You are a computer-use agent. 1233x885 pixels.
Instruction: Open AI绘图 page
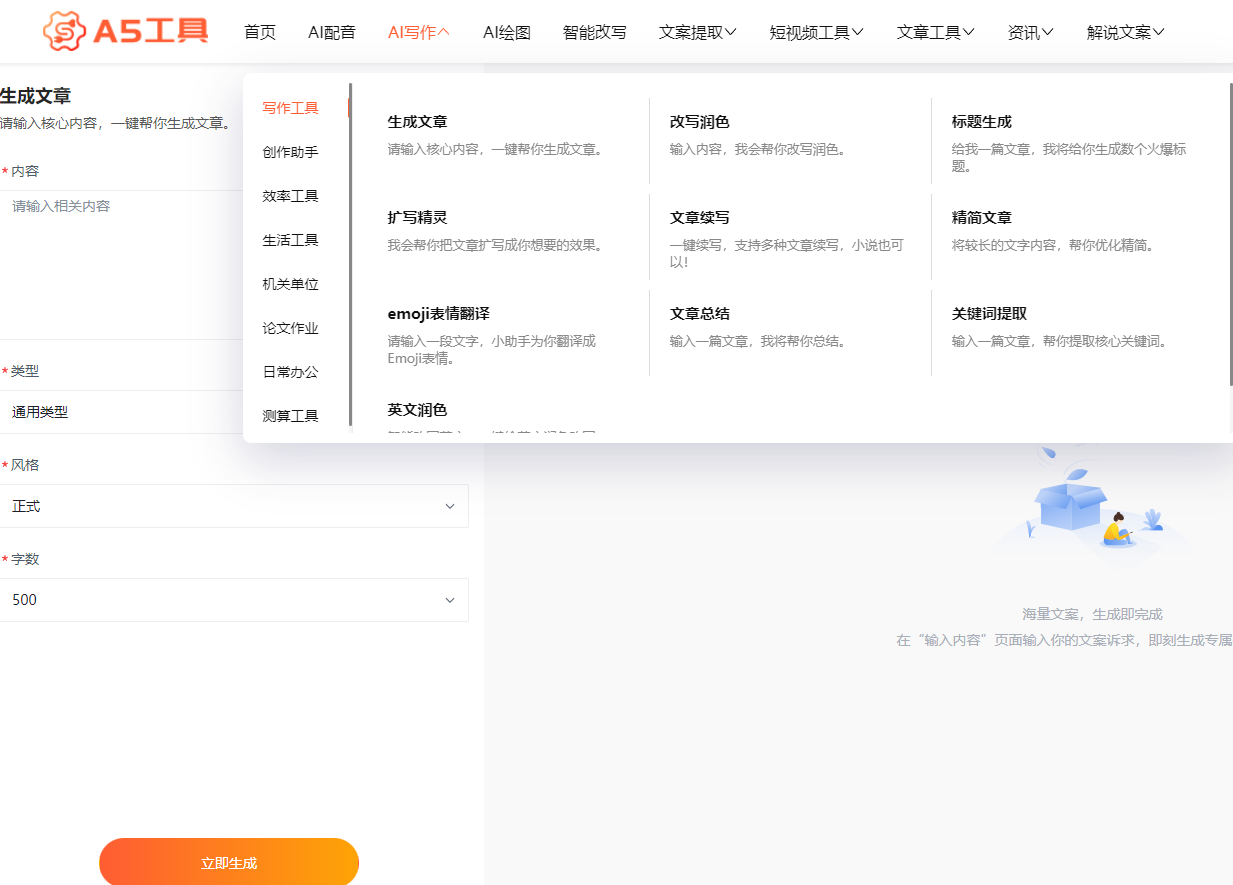click(x=507, y=32)
